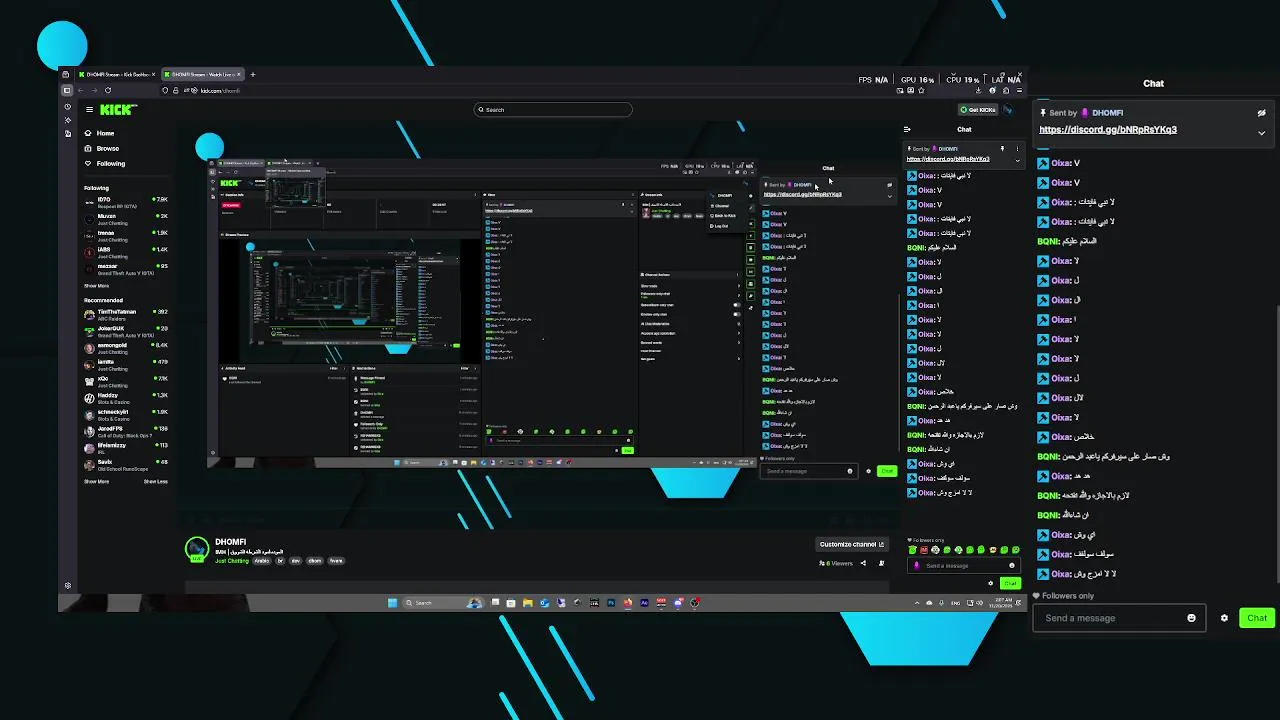Open iA88 channel in Following list
This screenshot has width=1280, height=720.
coord(125,252)
